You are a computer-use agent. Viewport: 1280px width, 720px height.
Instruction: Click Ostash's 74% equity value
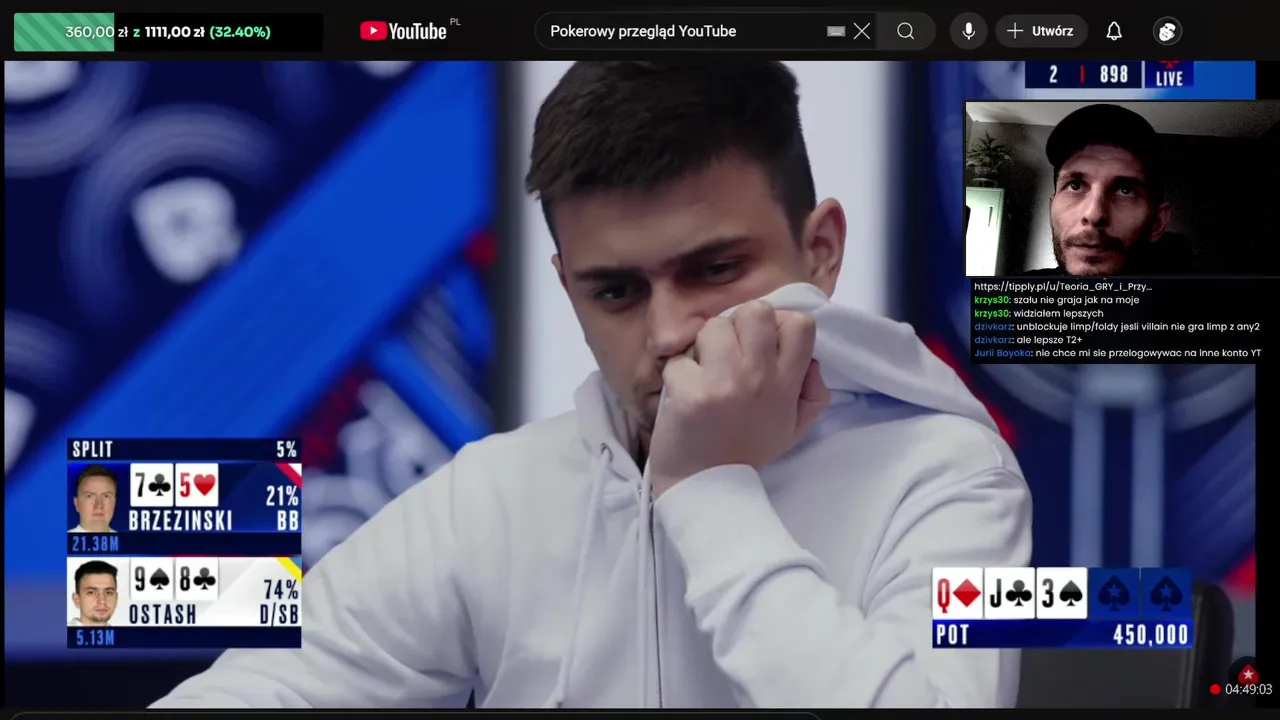coord(282,589)
